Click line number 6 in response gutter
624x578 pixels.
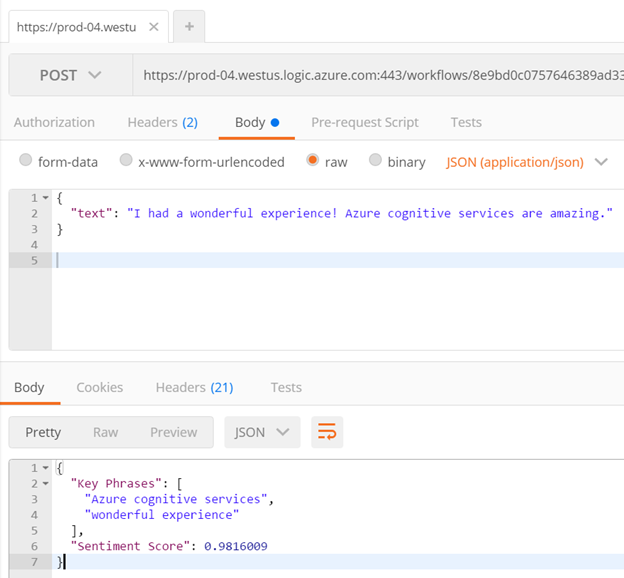pyautogui.click(x=34, y=546)
